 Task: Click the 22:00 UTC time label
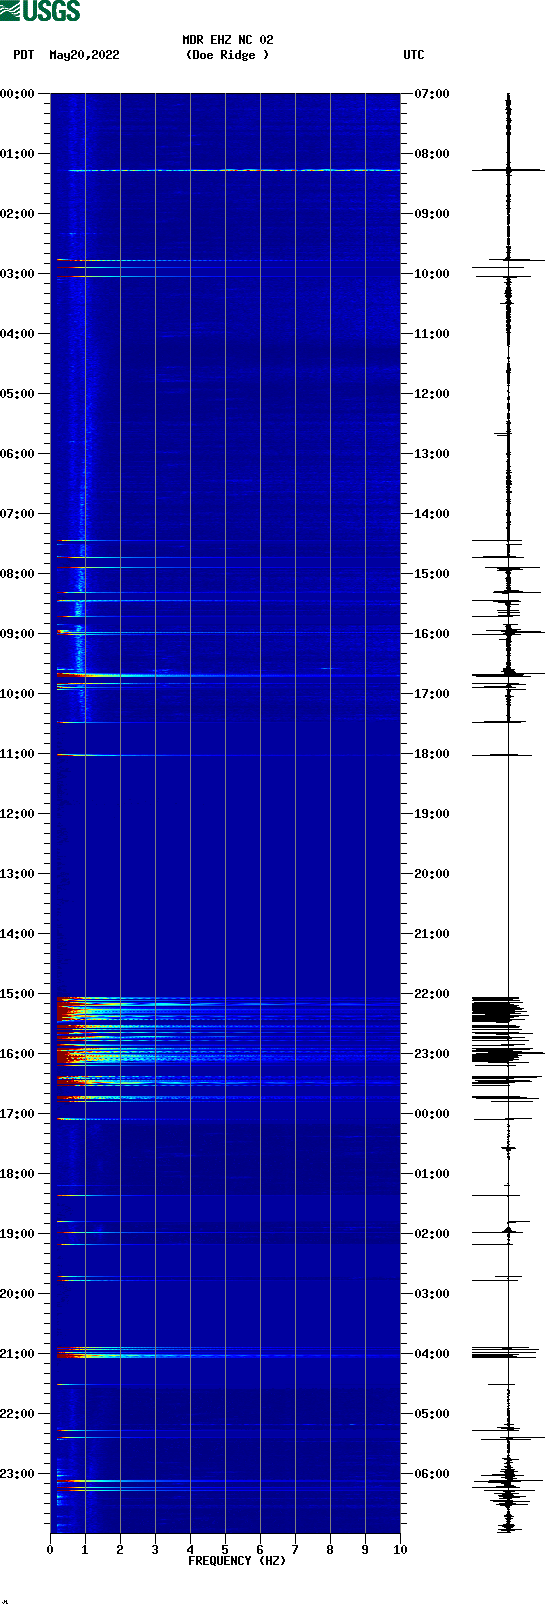[432, 994]
